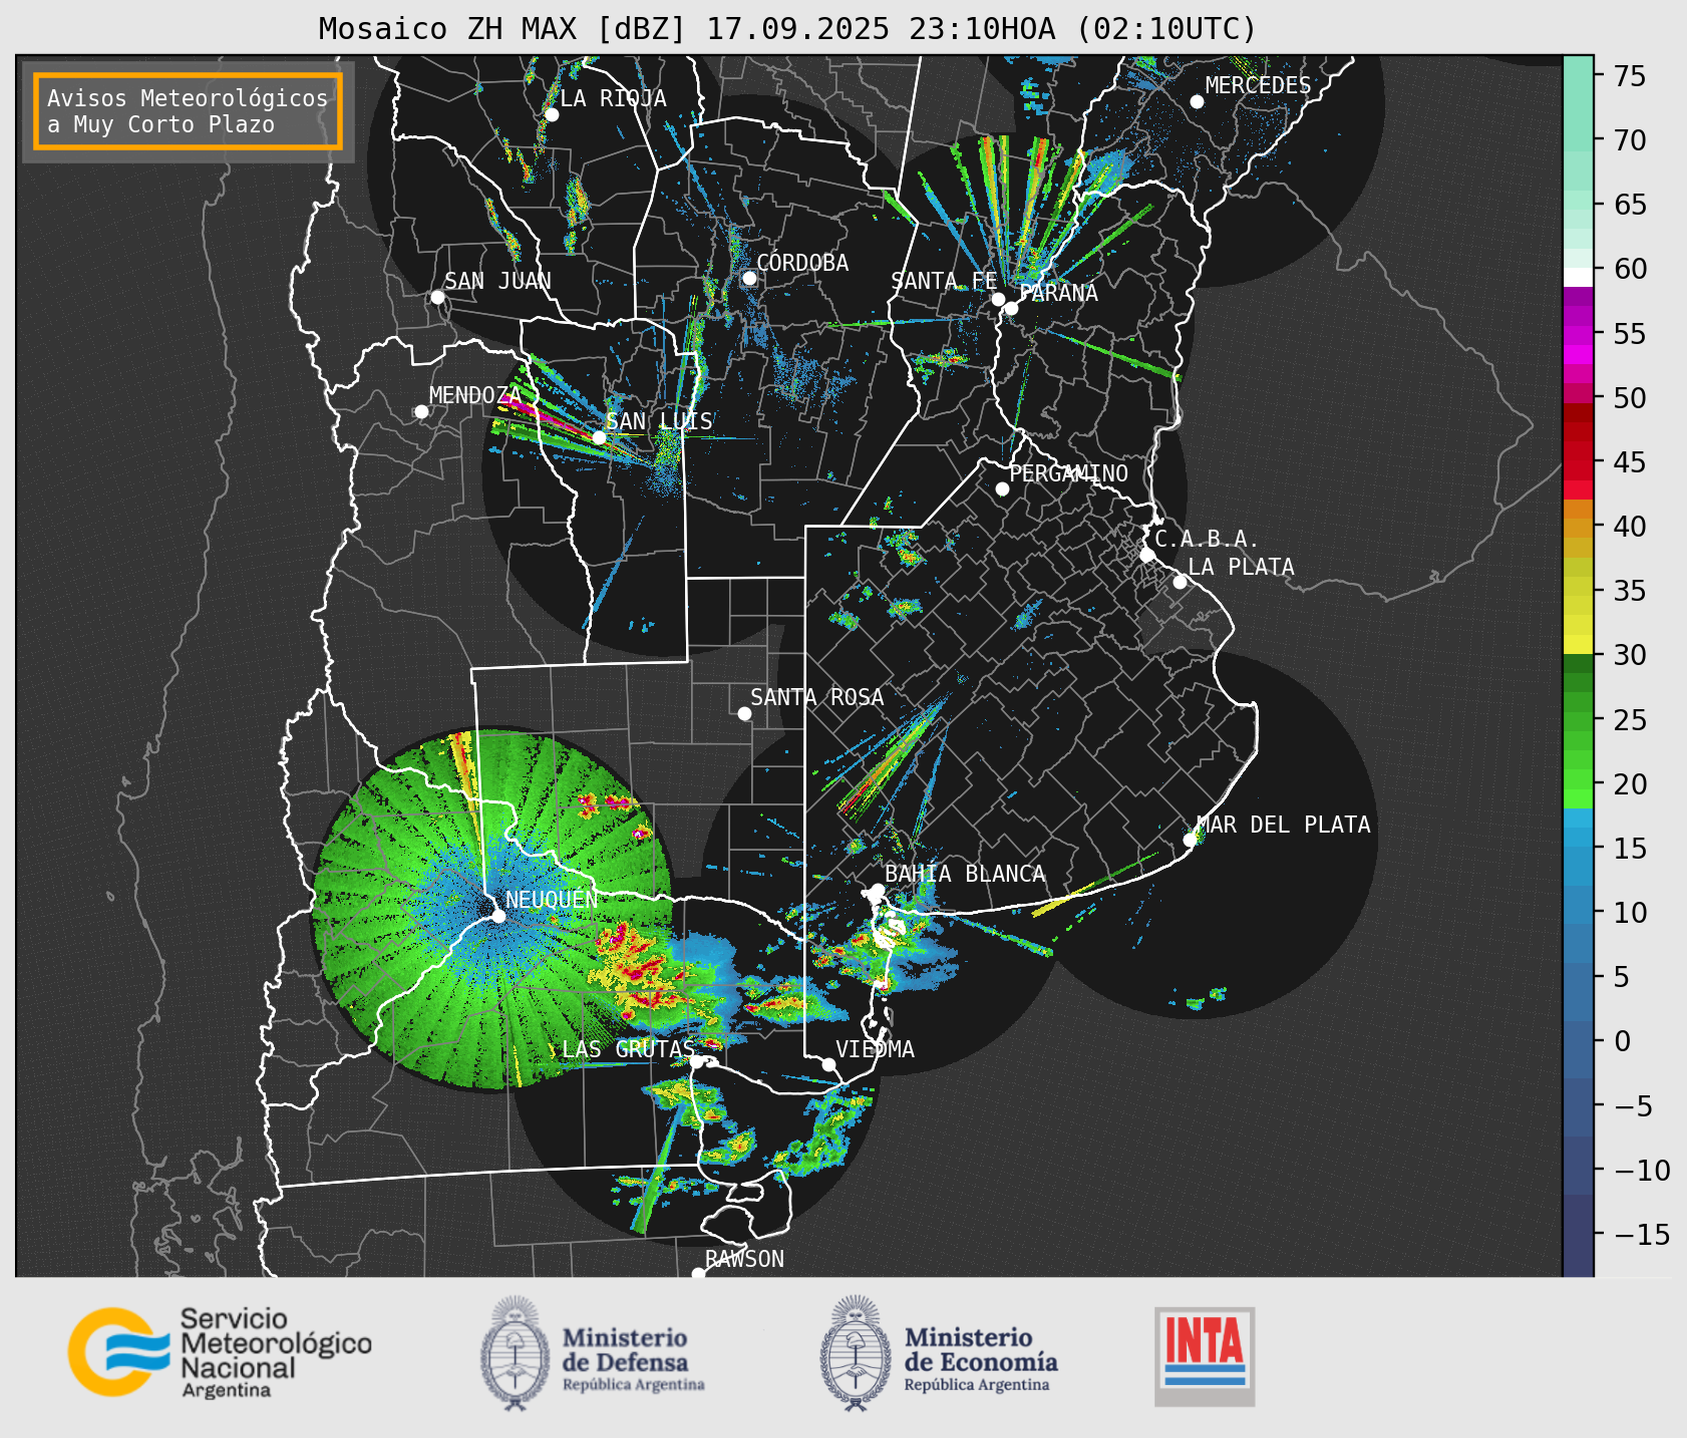Select the RAWSON city marker dot
Screen dimensions: 1687x1438
pyautogui.click(x=698, y=1274)
